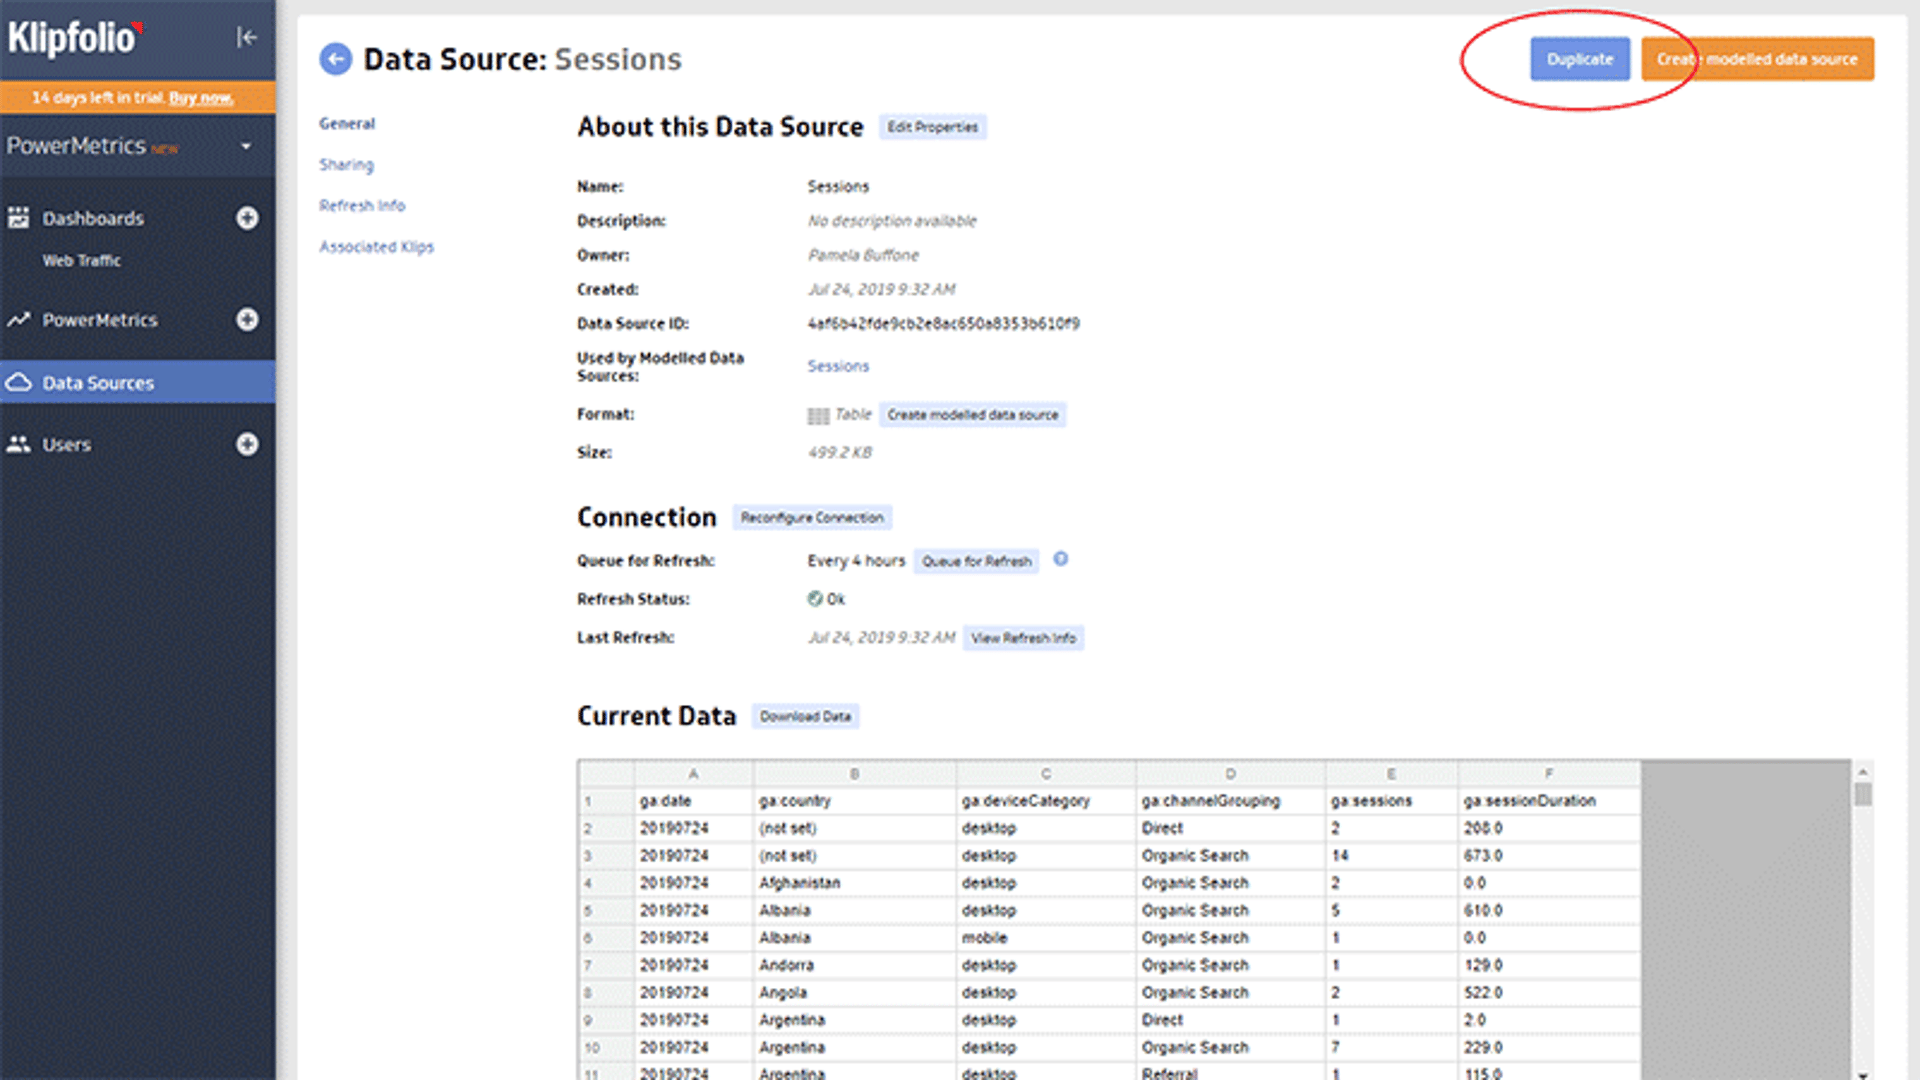This screenshot has width=1920, height=1080.
Task: Open the Web Traffic dashboard
Action: 83,260
